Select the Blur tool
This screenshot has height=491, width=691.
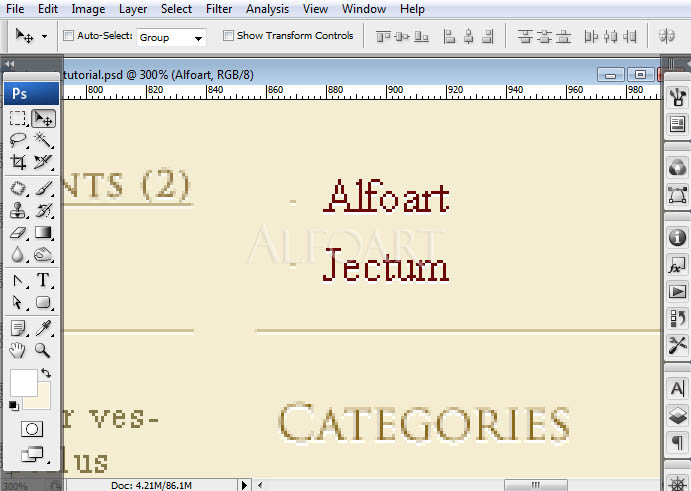[x=18, y=254]
